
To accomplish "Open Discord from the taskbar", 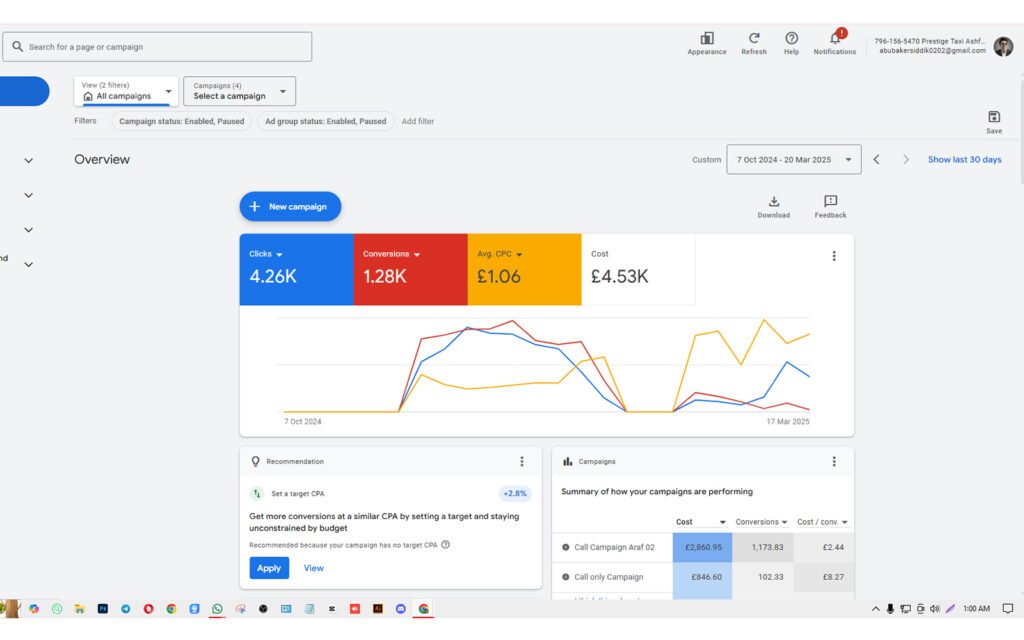I will pos(400,608).
